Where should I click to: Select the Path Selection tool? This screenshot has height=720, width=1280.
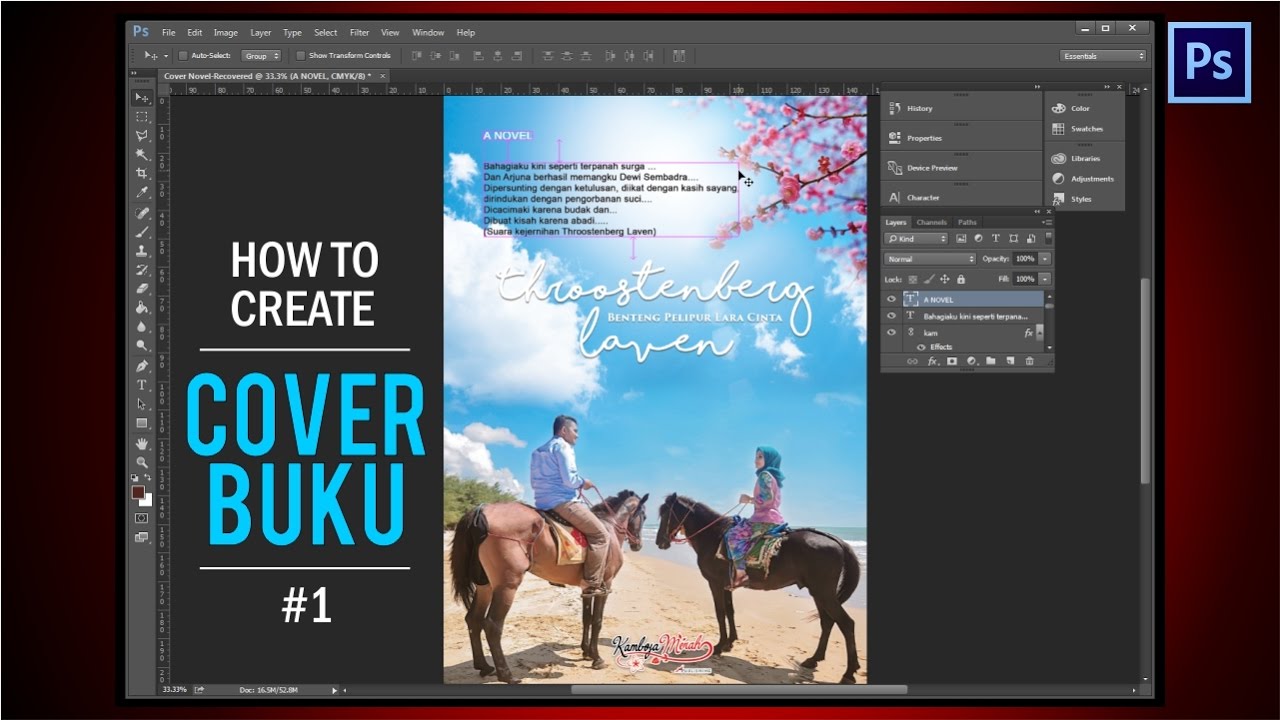point(142,404)
